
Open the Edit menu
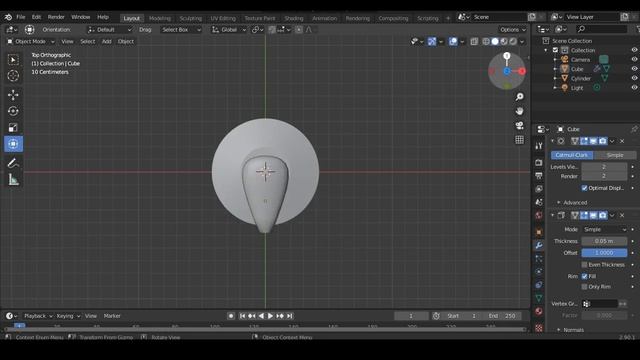[x=36, y=17]
